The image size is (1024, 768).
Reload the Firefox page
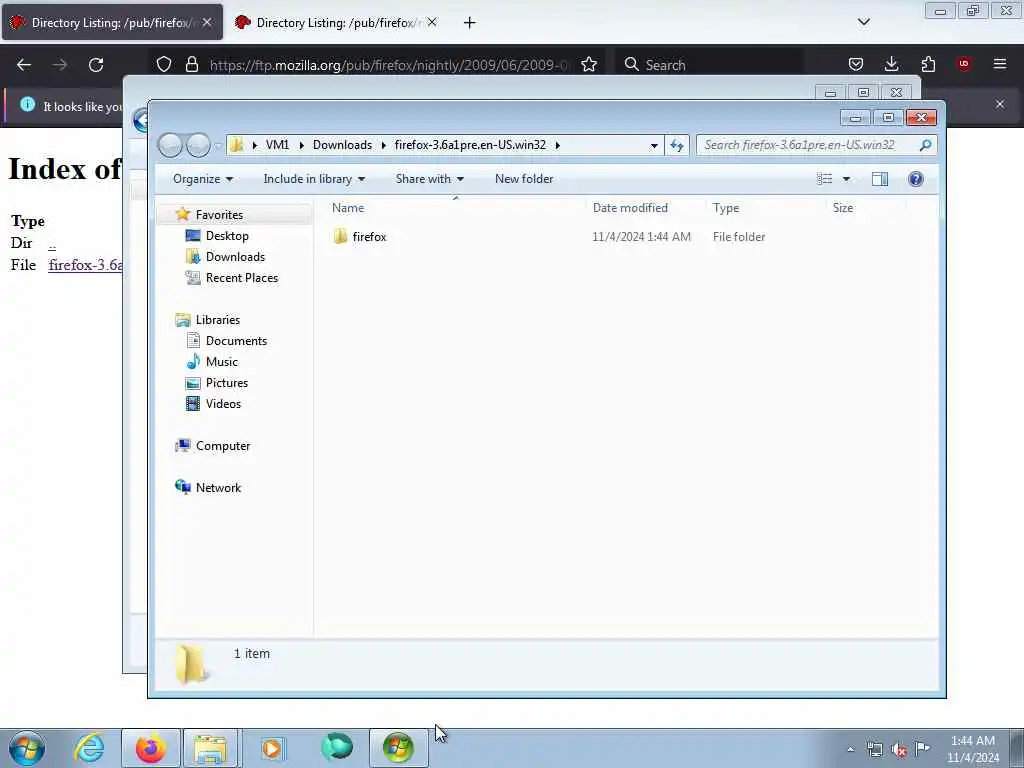96,65
